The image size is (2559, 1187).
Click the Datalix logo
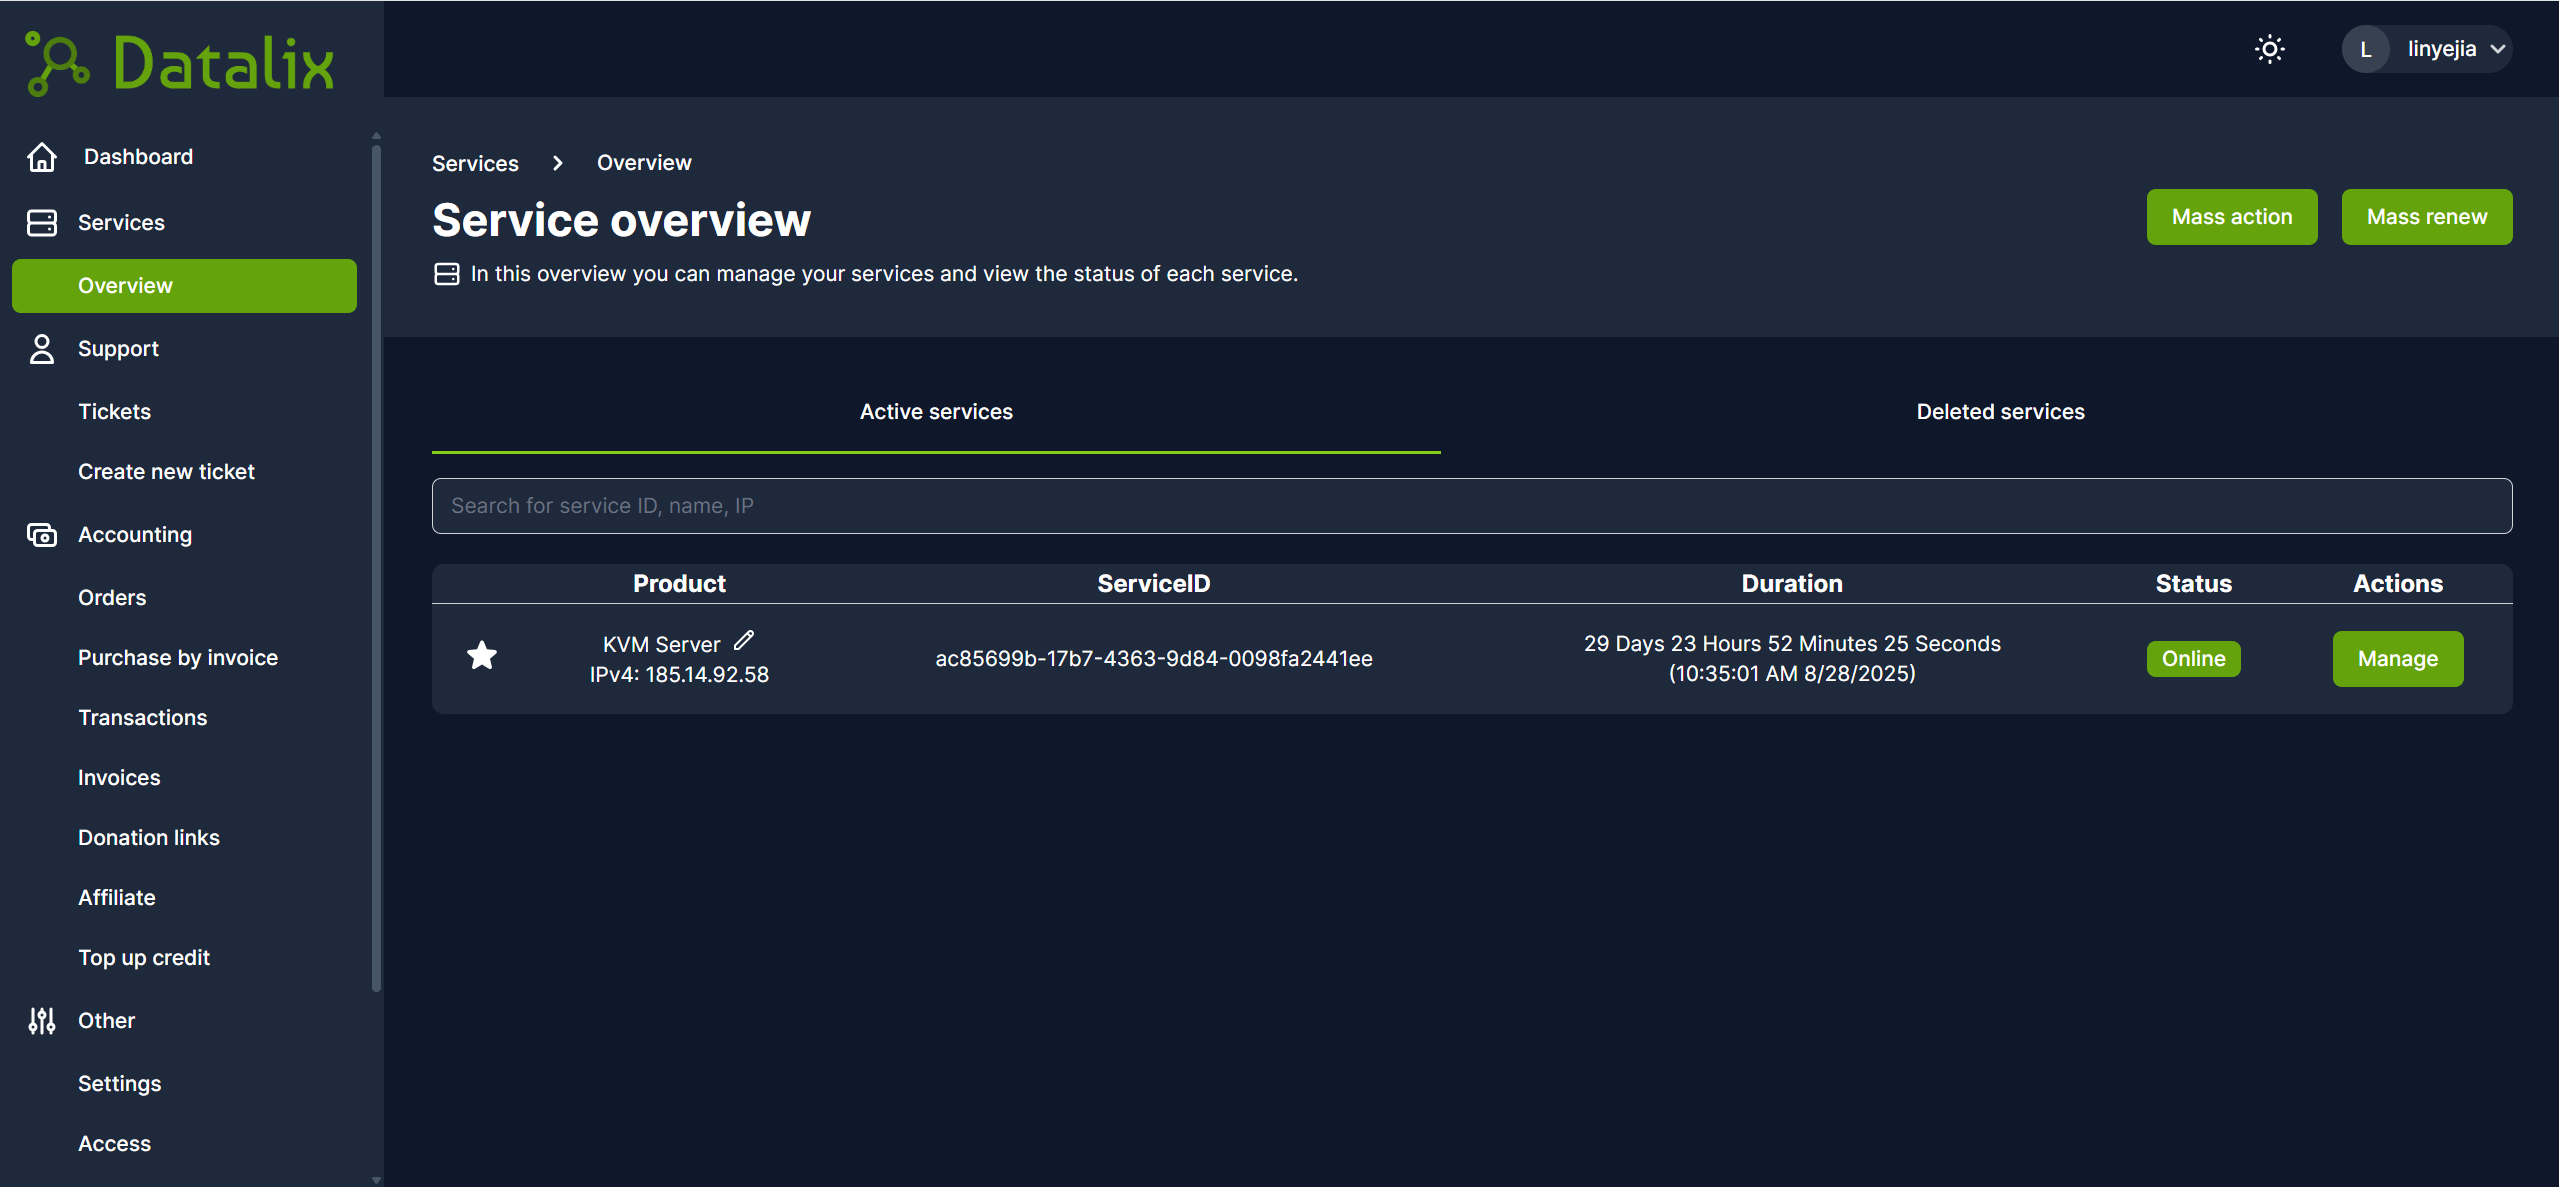pyautogui.click(x=180, y=63)
